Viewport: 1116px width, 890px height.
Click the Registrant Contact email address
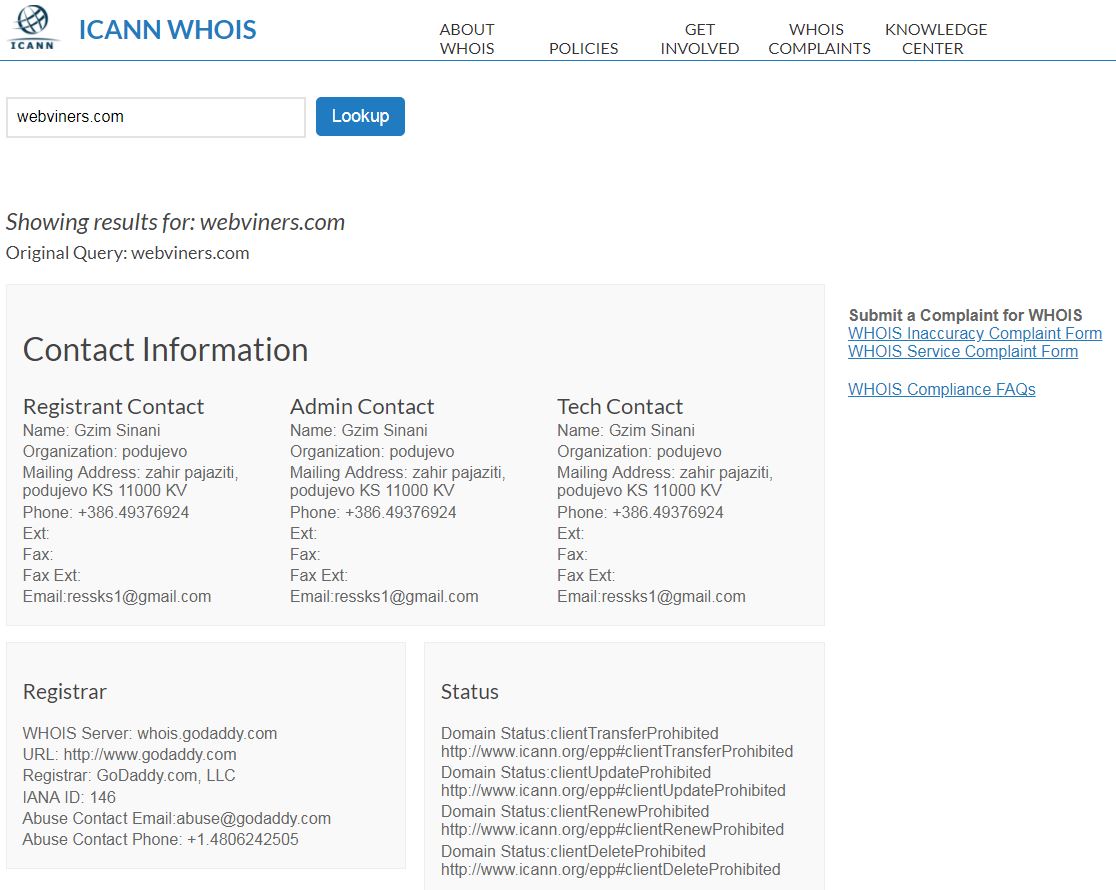pyautogui.click(x=139, y=596)
